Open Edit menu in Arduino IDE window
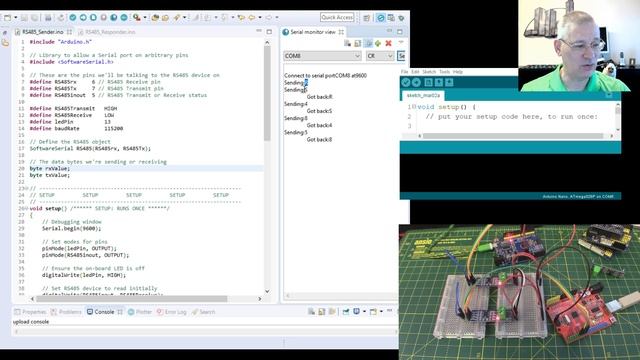640x360 pixels. tap(415, 72)
